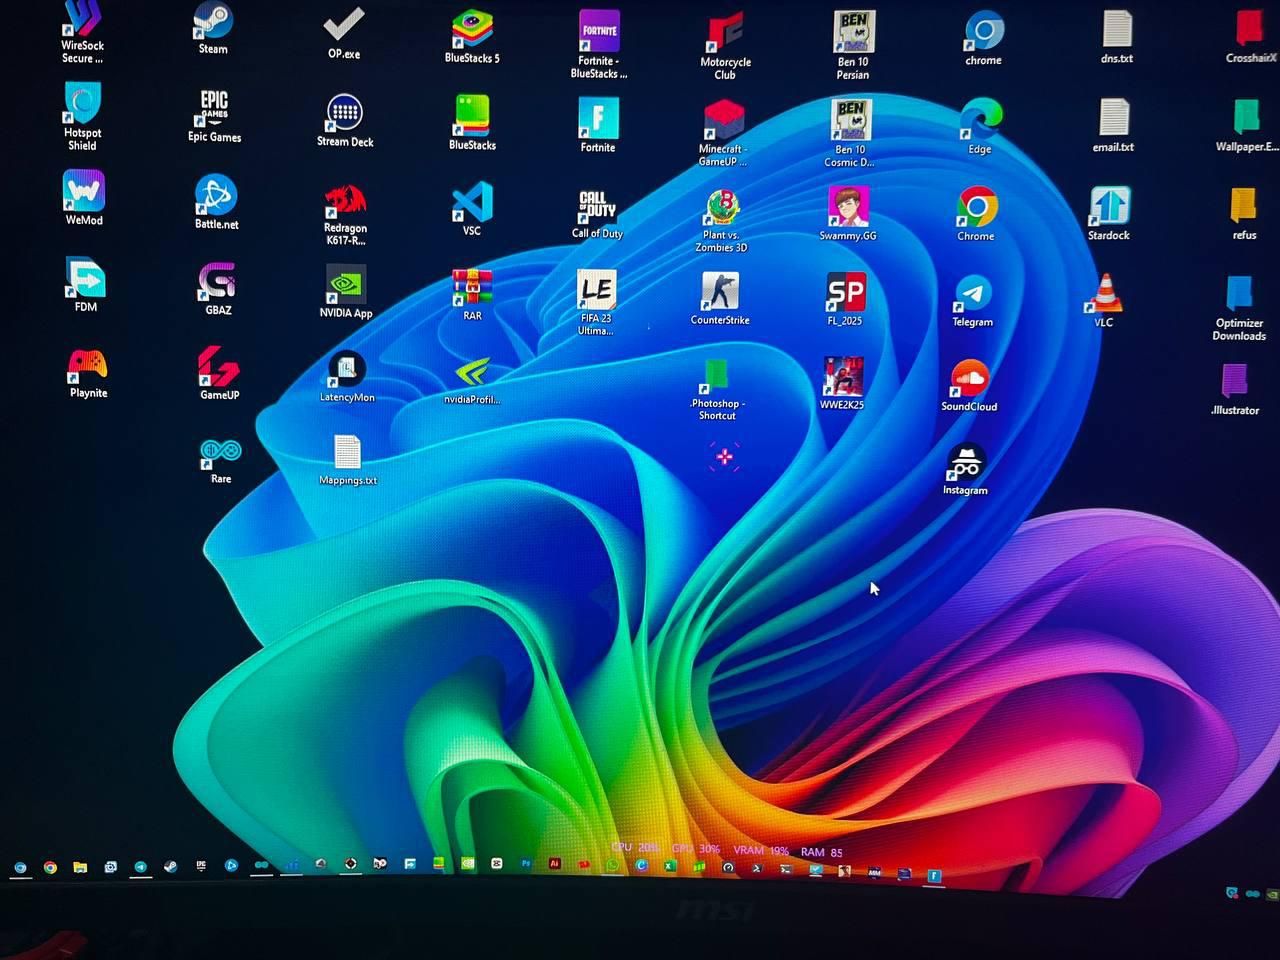Open the nvidiaProfil... shortcut
1280x960 pixels.
coord(472,380)
